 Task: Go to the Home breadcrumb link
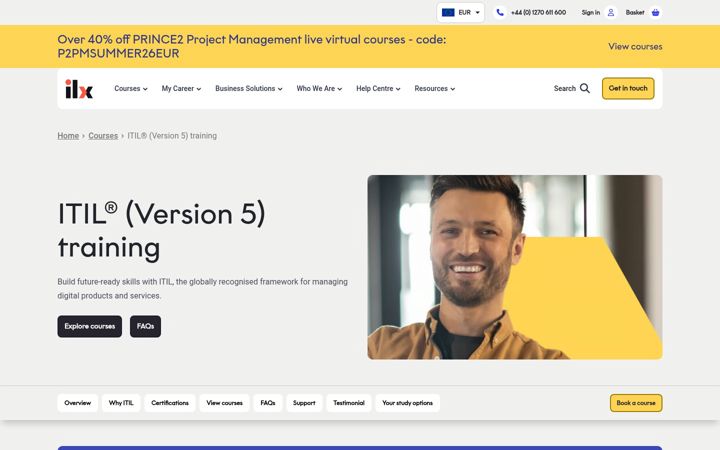(68, 135)
